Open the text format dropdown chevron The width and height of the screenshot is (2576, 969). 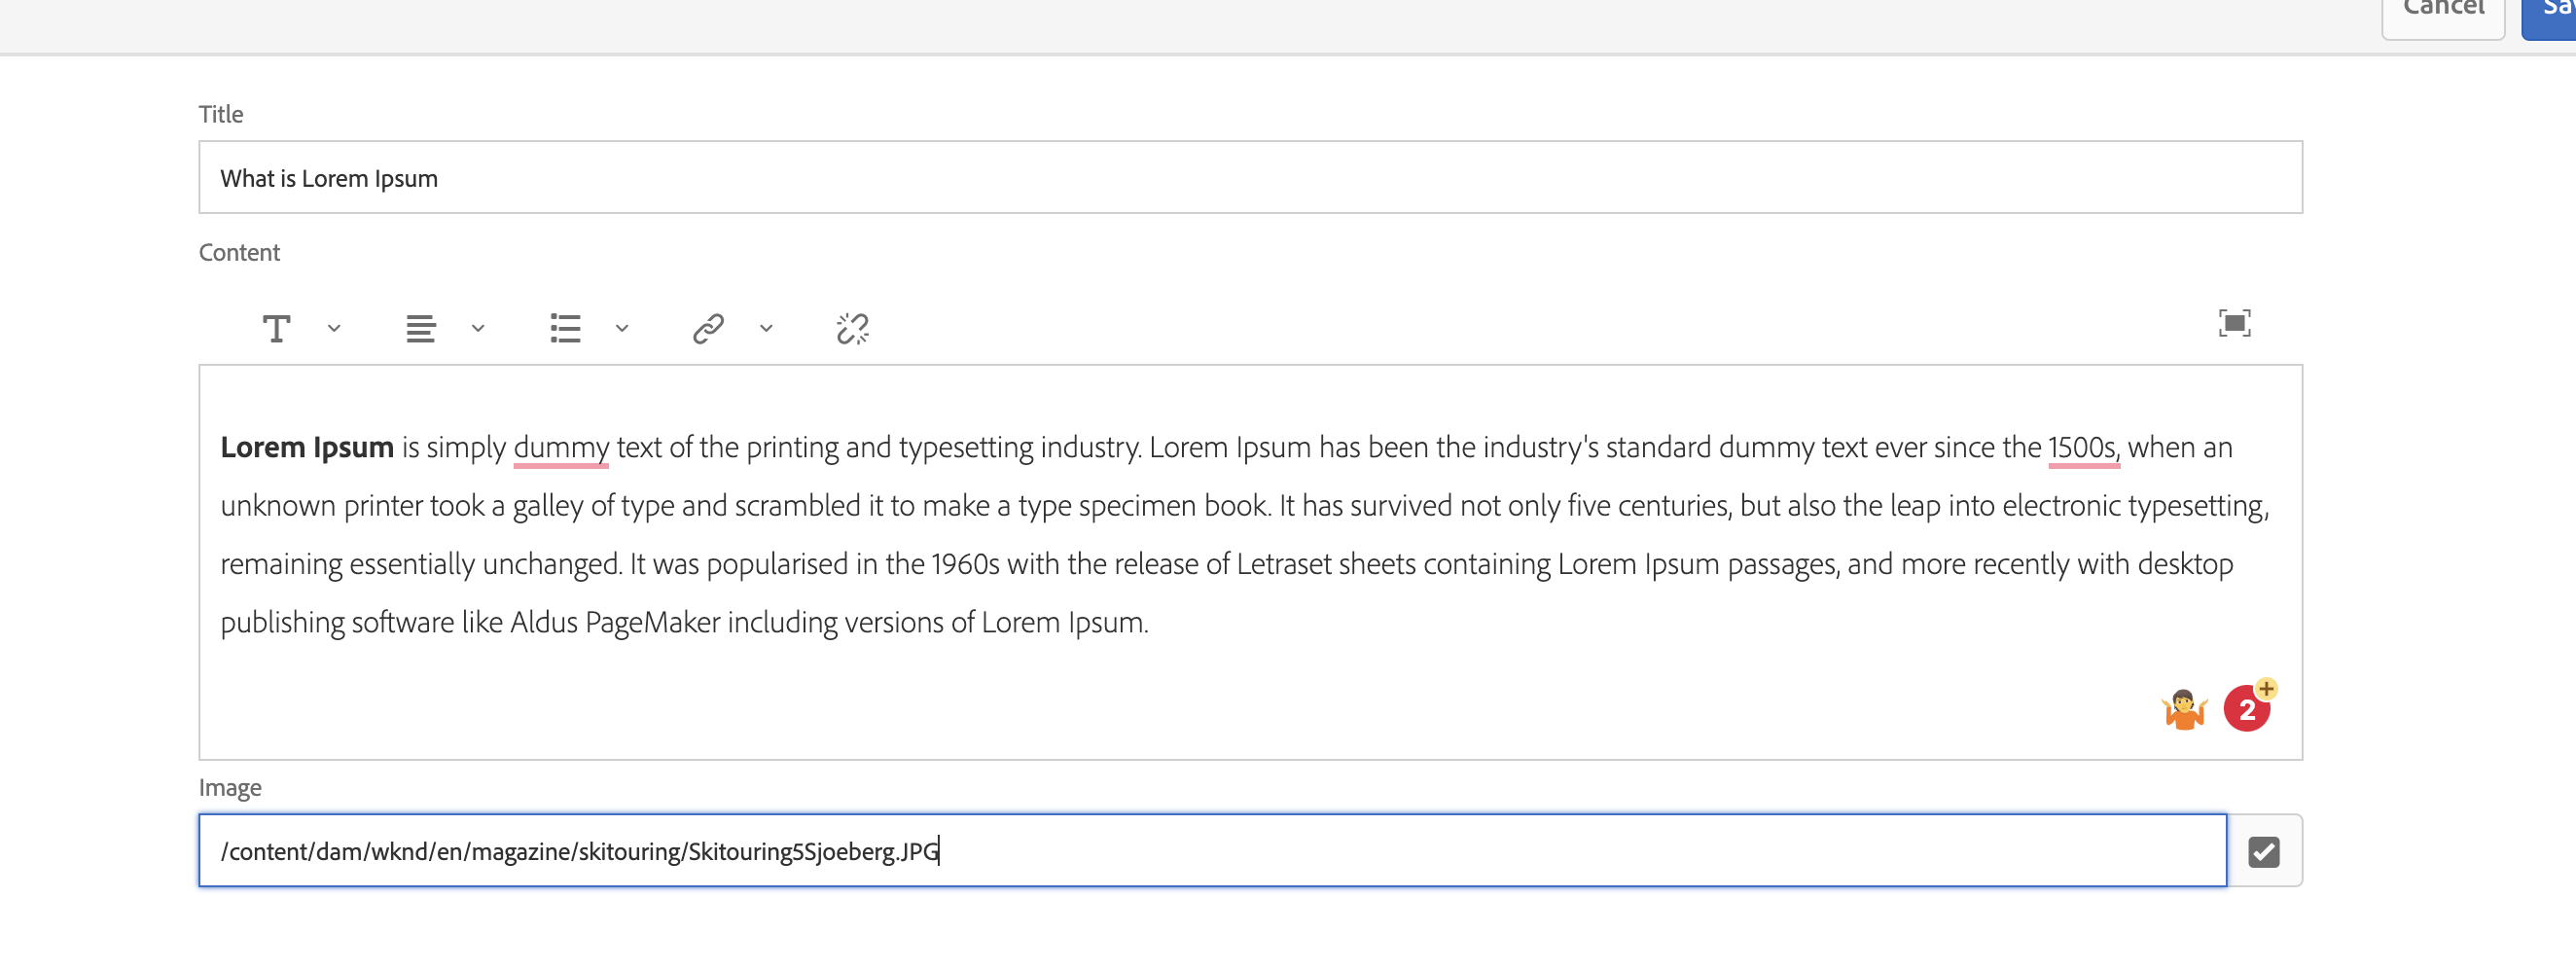[335, 328]
